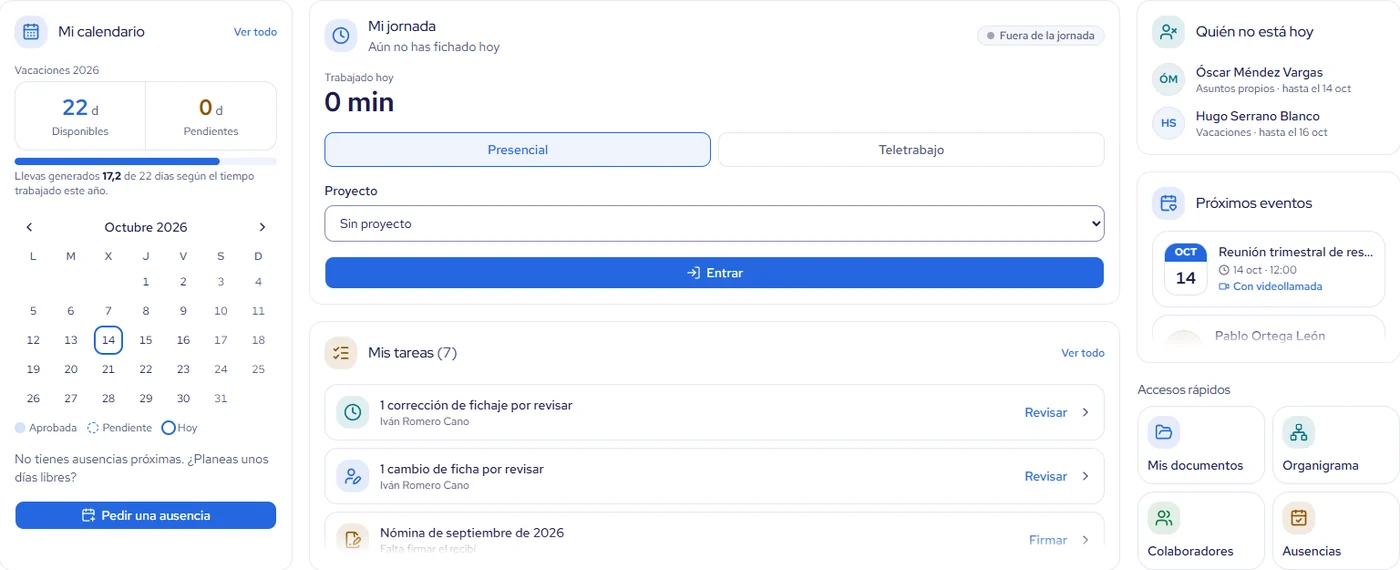Open the Ausencias shortcut
This screenshot has height=570, width=1400.
coord(1336,531)
